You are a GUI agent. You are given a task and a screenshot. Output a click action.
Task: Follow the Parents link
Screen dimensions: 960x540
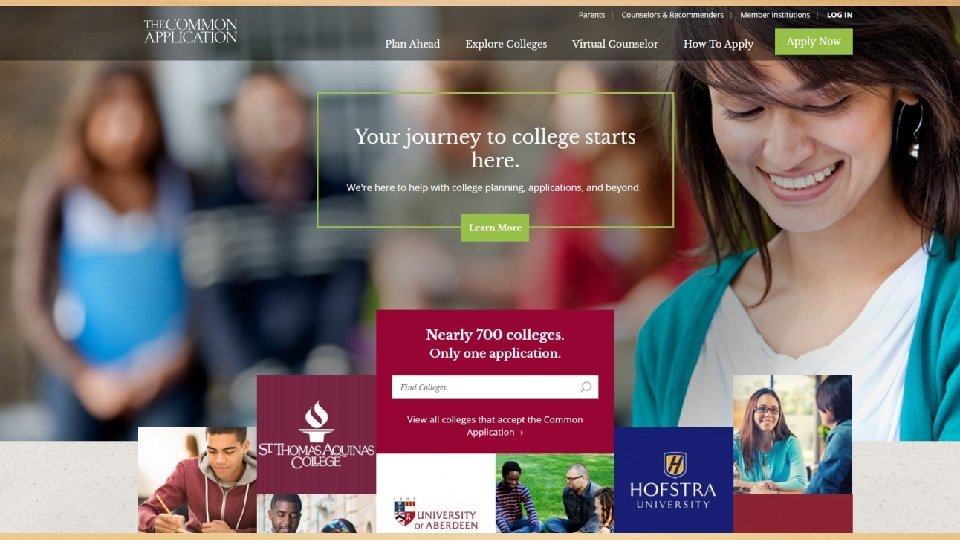pos(591,15)
